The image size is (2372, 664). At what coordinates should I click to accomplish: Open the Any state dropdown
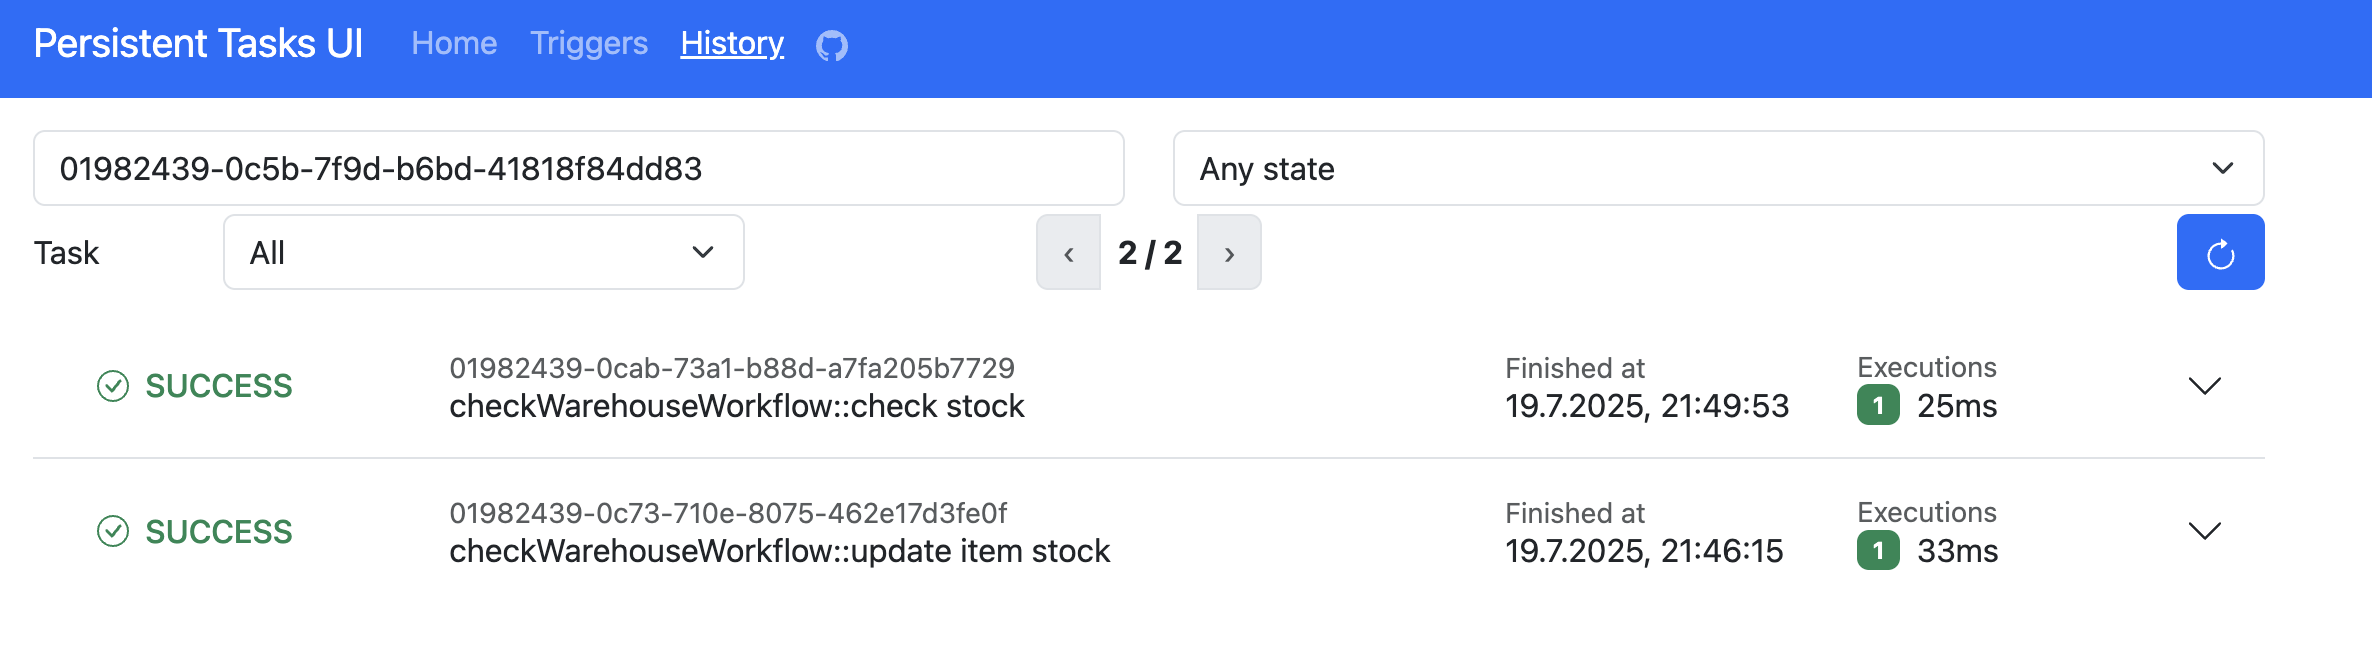pos(1718,168)
